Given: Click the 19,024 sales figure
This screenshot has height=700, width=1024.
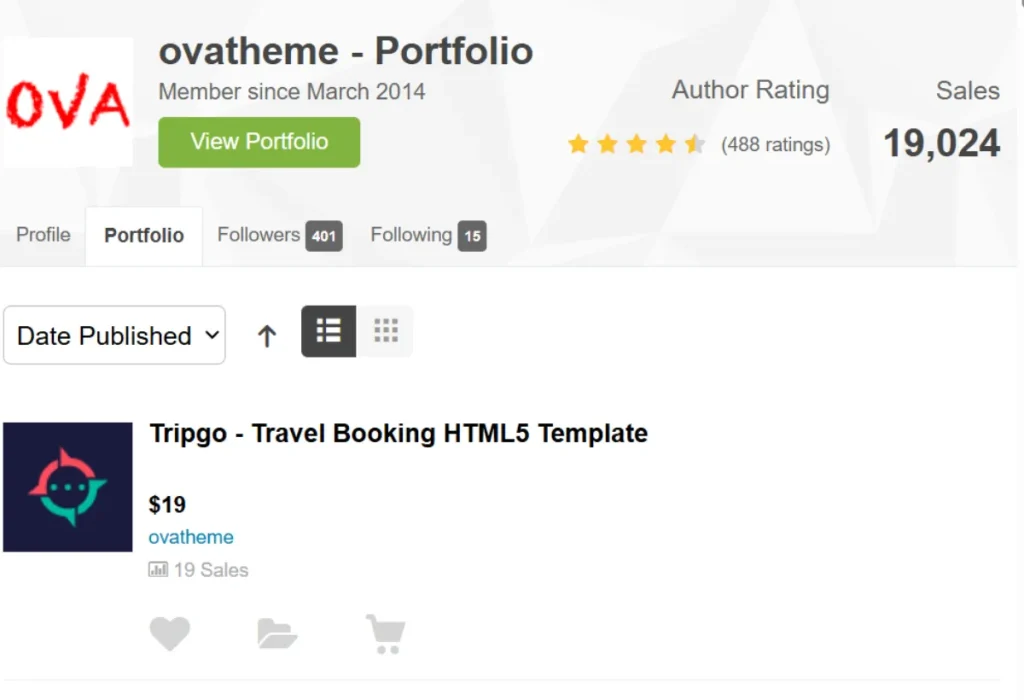Looking at the screenshot, I should click(x=941, y=143).
